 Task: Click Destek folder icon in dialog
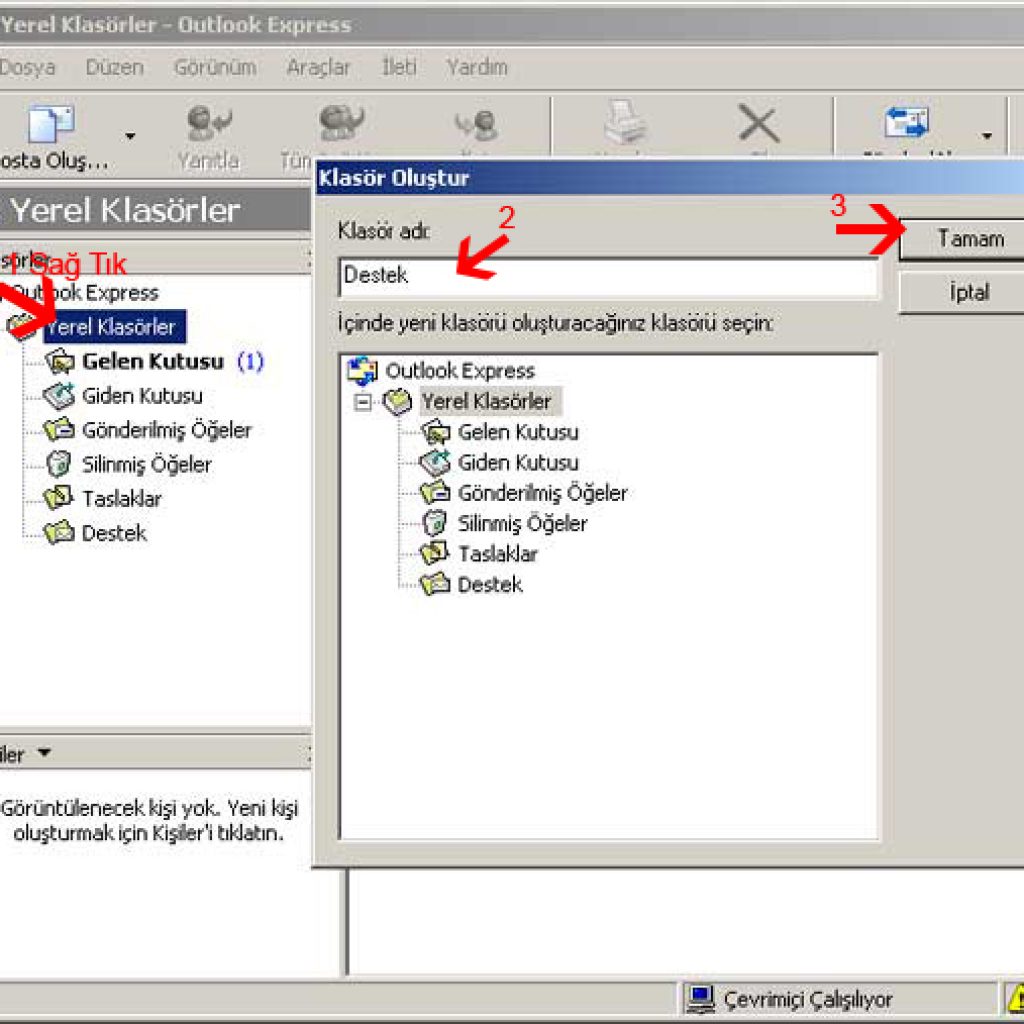[x=435, y=584]
